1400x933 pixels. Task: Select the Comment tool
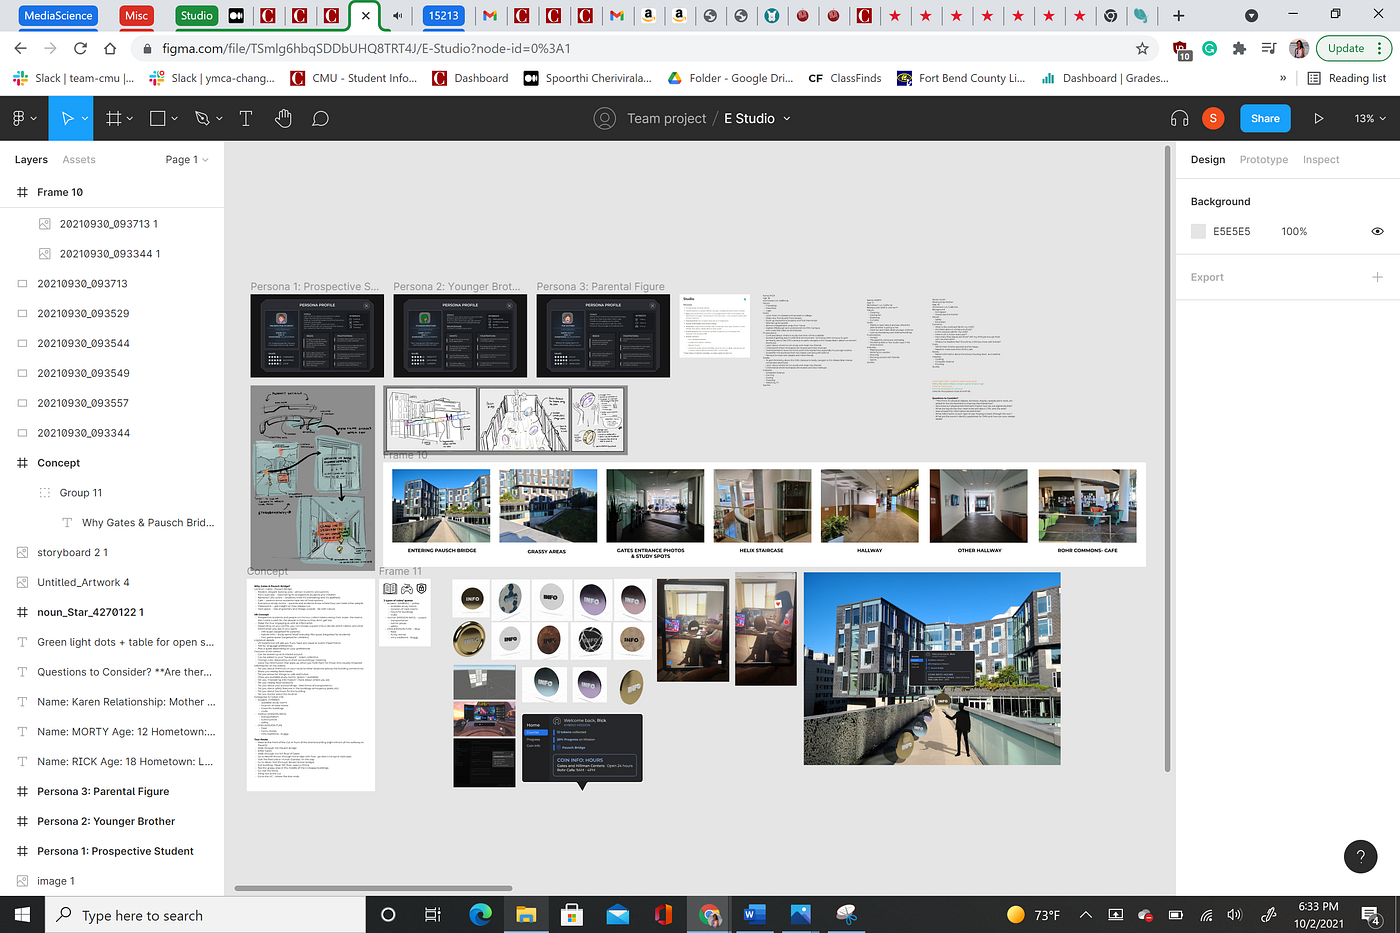point(320,118)
